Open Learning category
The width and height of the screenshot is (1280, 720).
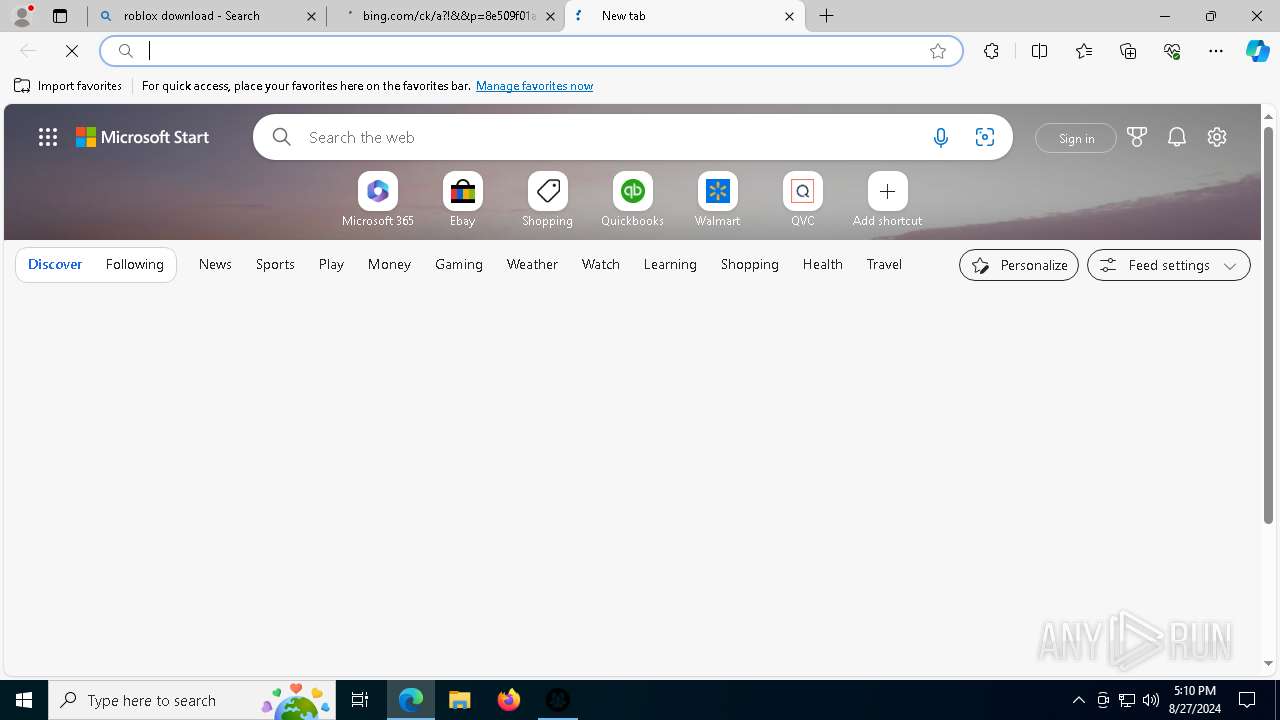pos(670,264)
